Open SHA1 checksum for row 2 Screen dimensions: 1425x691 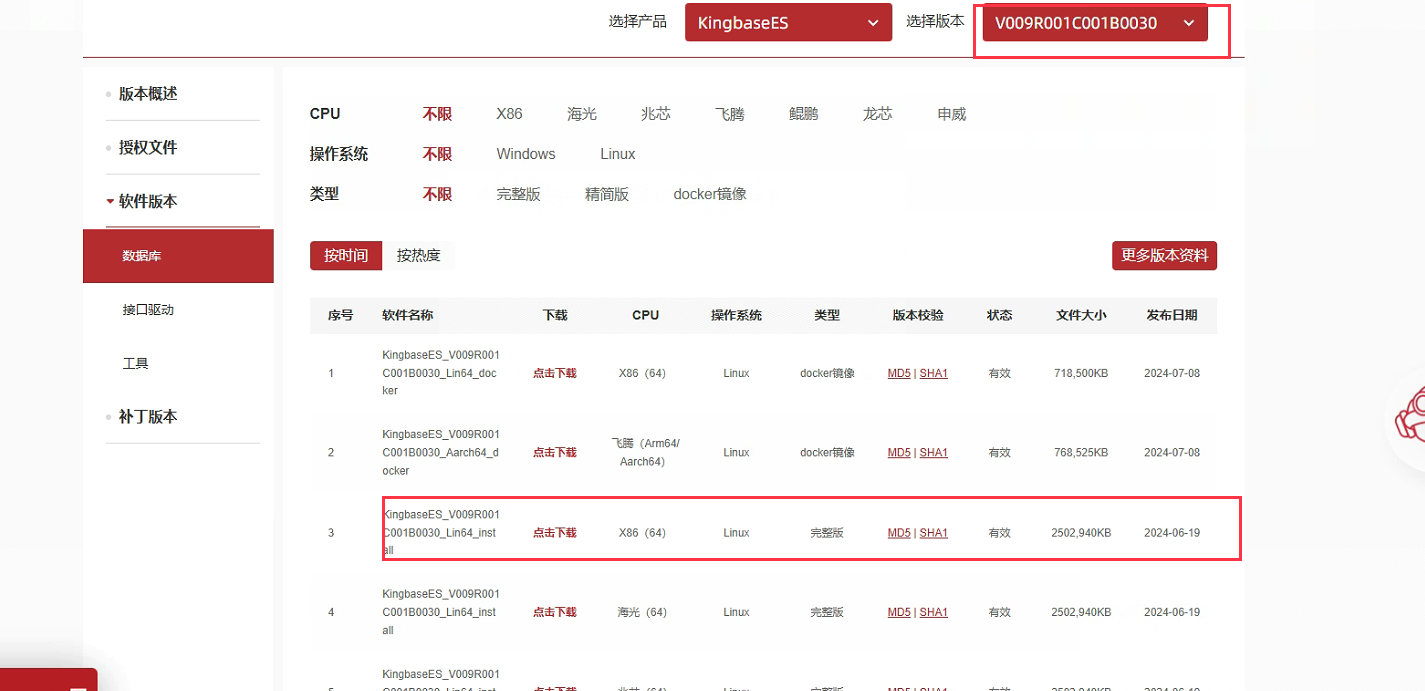(x=934, y=453)
